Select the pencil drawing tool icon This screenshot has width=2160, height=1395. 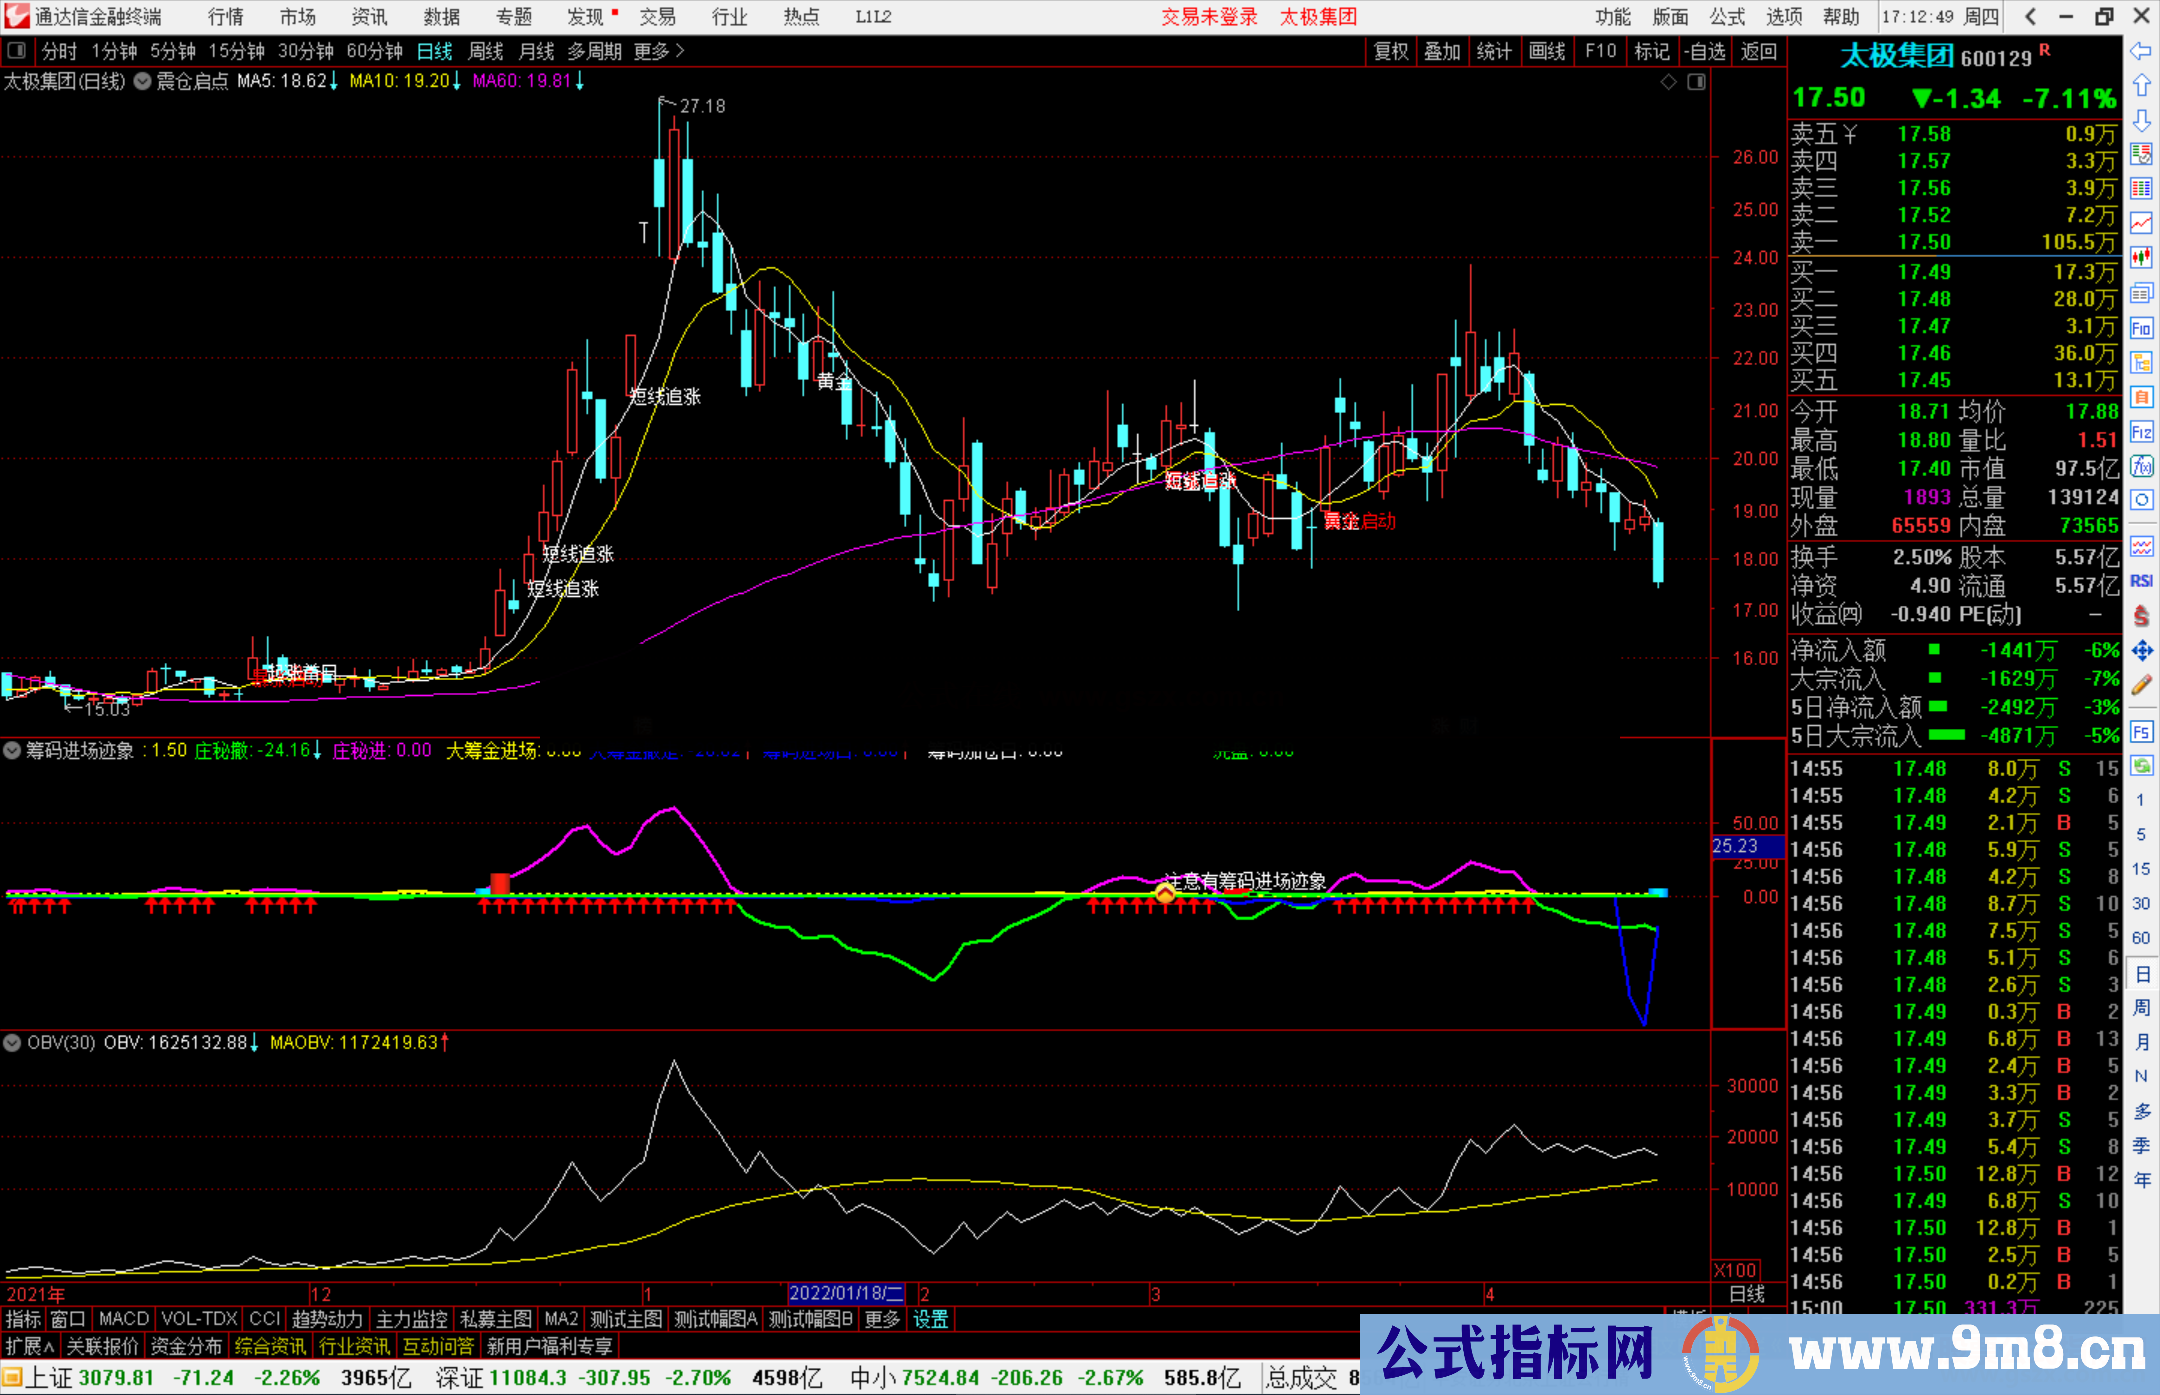pyautogui.click(x=2141, y=685)
